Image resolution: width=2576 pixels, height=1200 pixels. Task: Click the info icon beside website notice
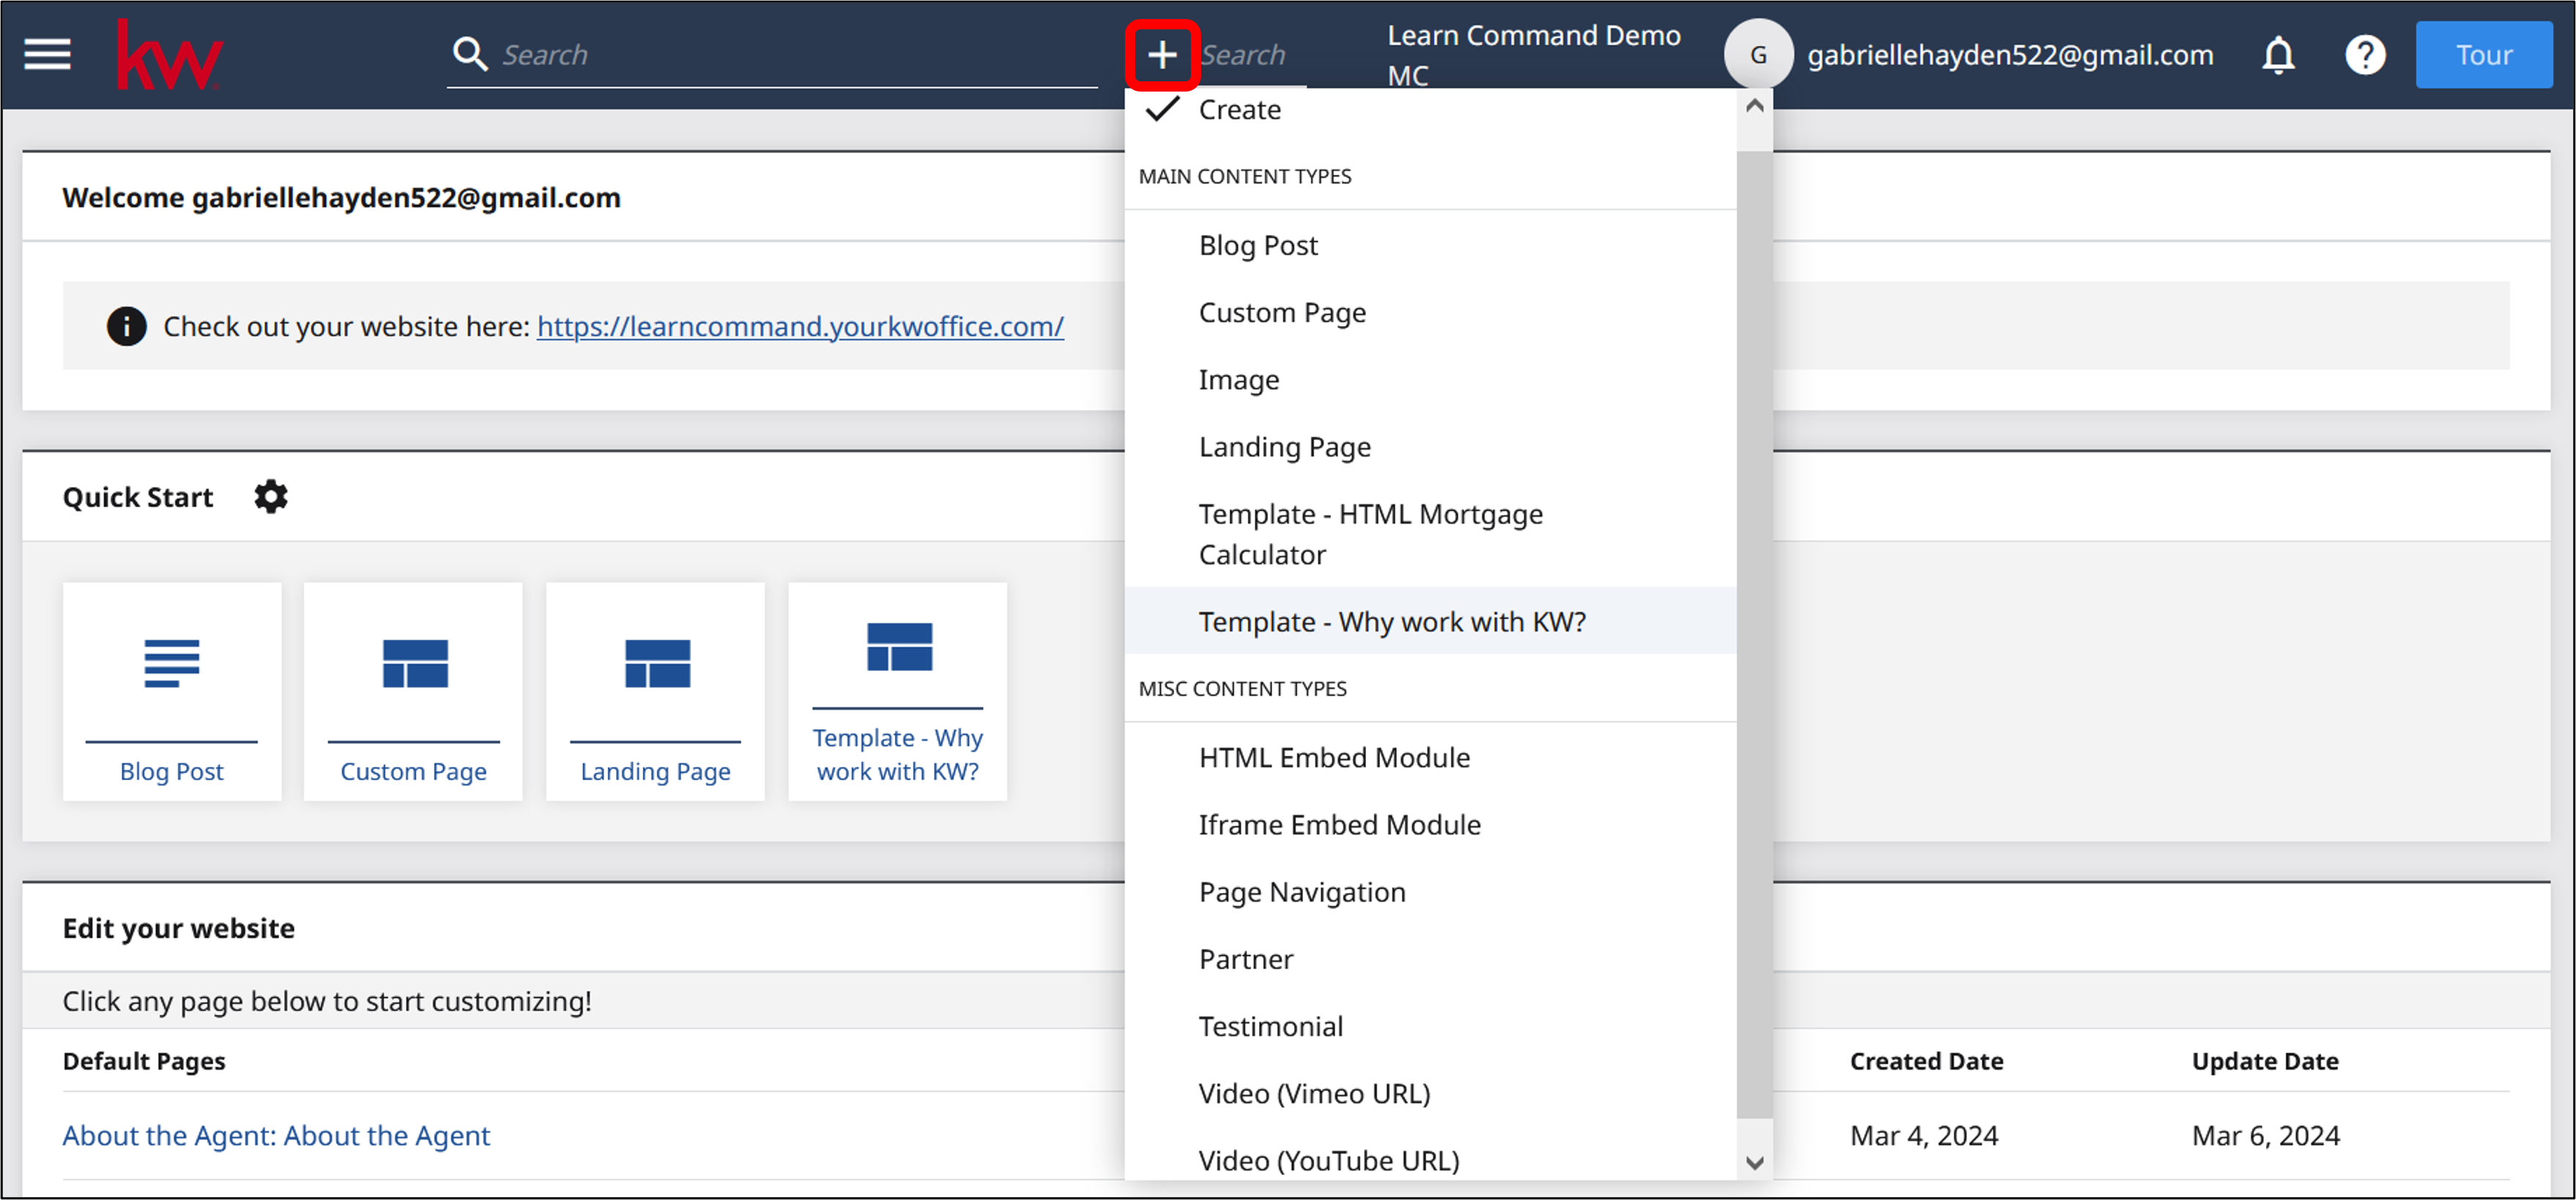click(126, 326)
